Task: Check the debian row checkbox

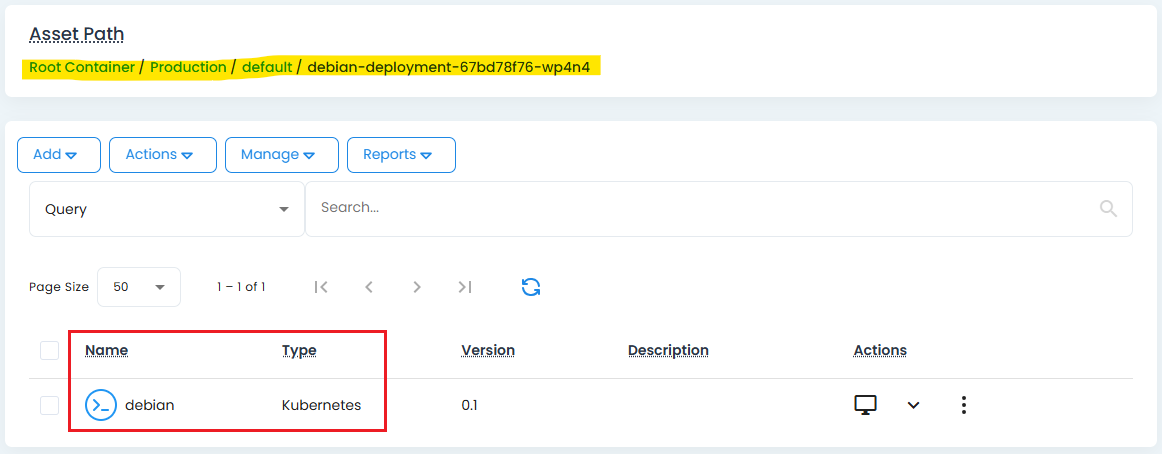Action: click(x=49, y=405)
